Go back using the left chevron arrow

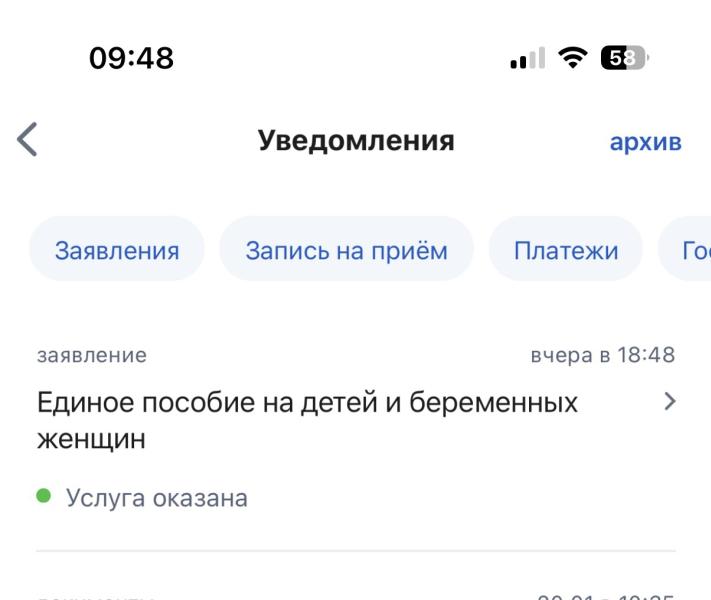tap(27, 139)
